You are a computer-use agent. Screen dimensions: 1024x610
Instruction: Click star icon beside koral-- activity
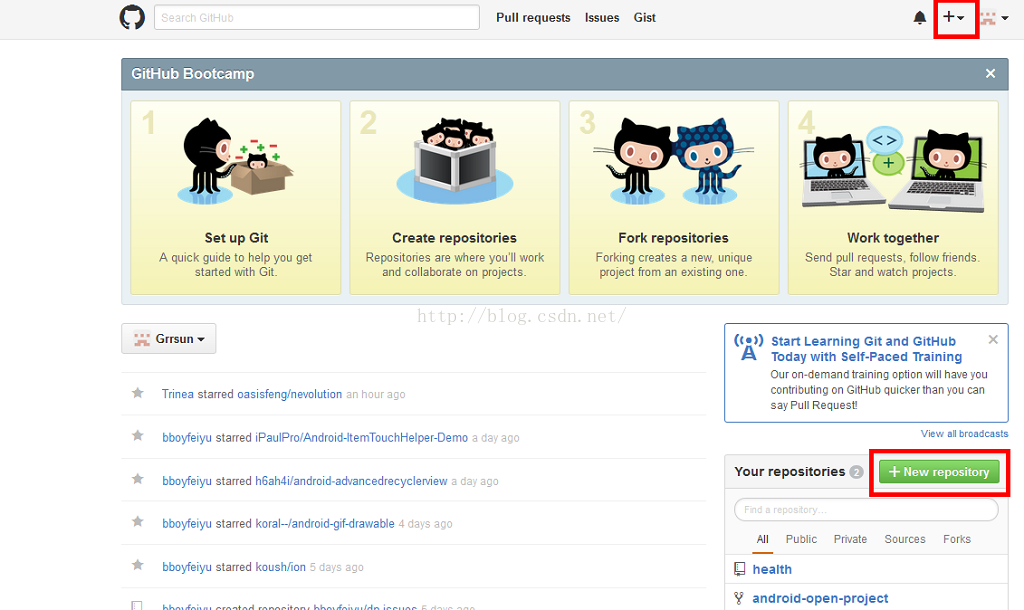coord(138,521)
